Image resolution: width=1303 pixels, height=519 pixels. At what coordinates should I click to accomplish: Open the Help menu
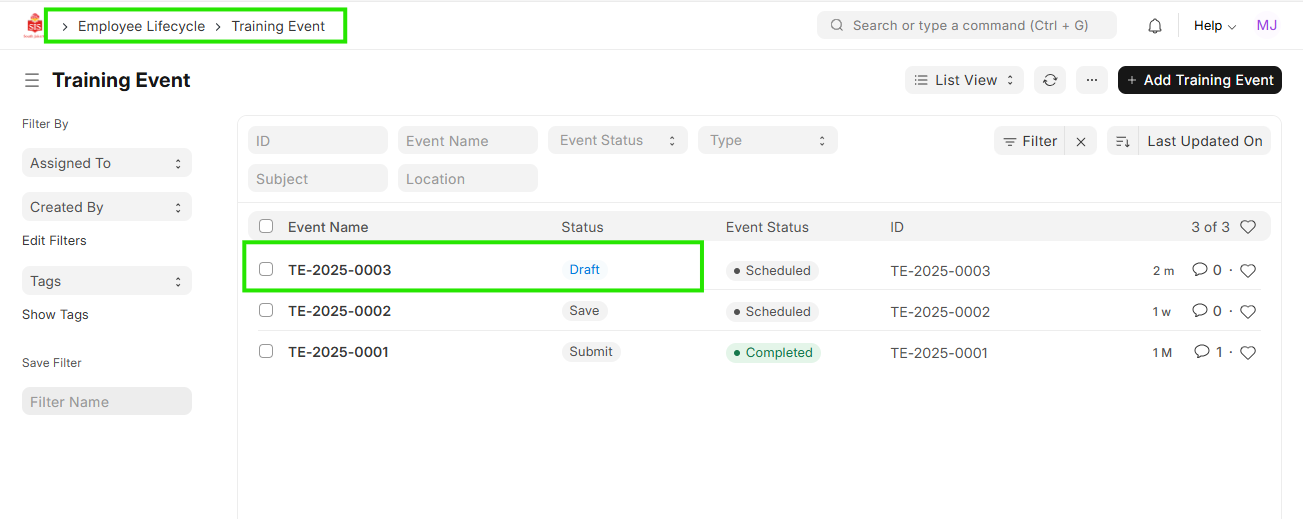[1214, 26]
